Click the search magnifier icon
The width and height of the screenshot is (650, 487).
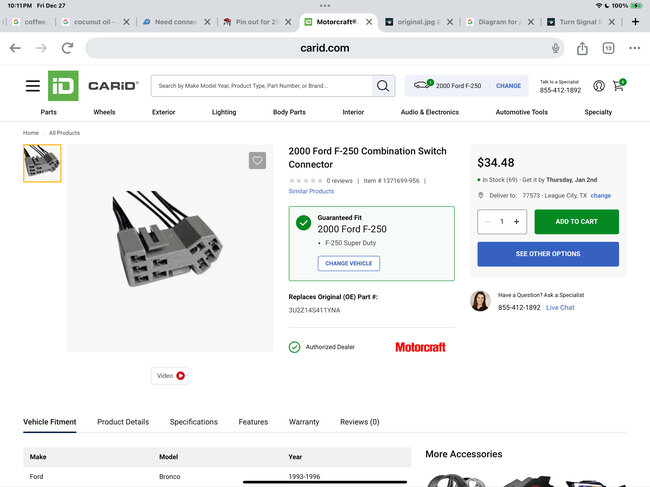[383, 86]
